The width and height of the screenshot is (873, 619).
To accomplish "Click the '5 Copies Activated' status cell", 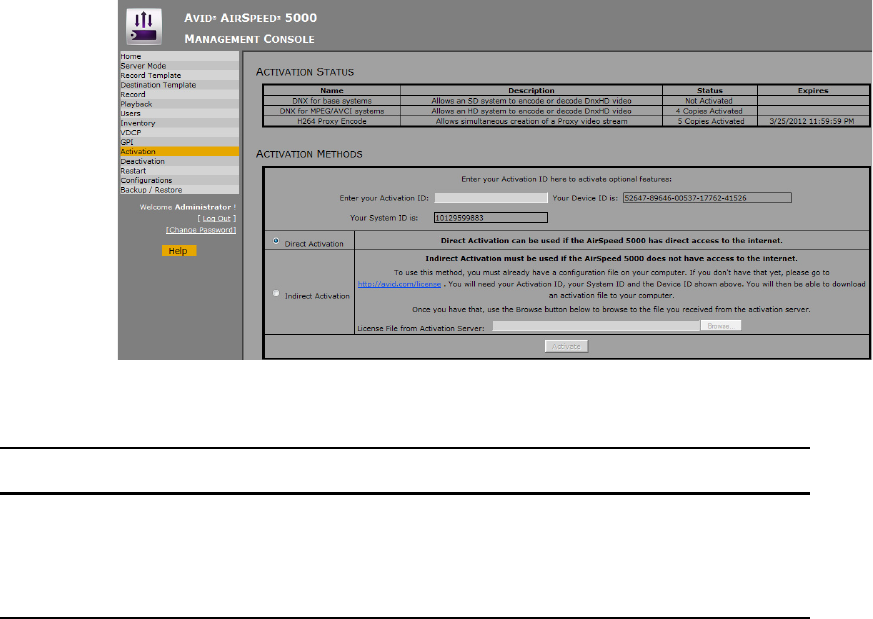I will pos(709,121).
